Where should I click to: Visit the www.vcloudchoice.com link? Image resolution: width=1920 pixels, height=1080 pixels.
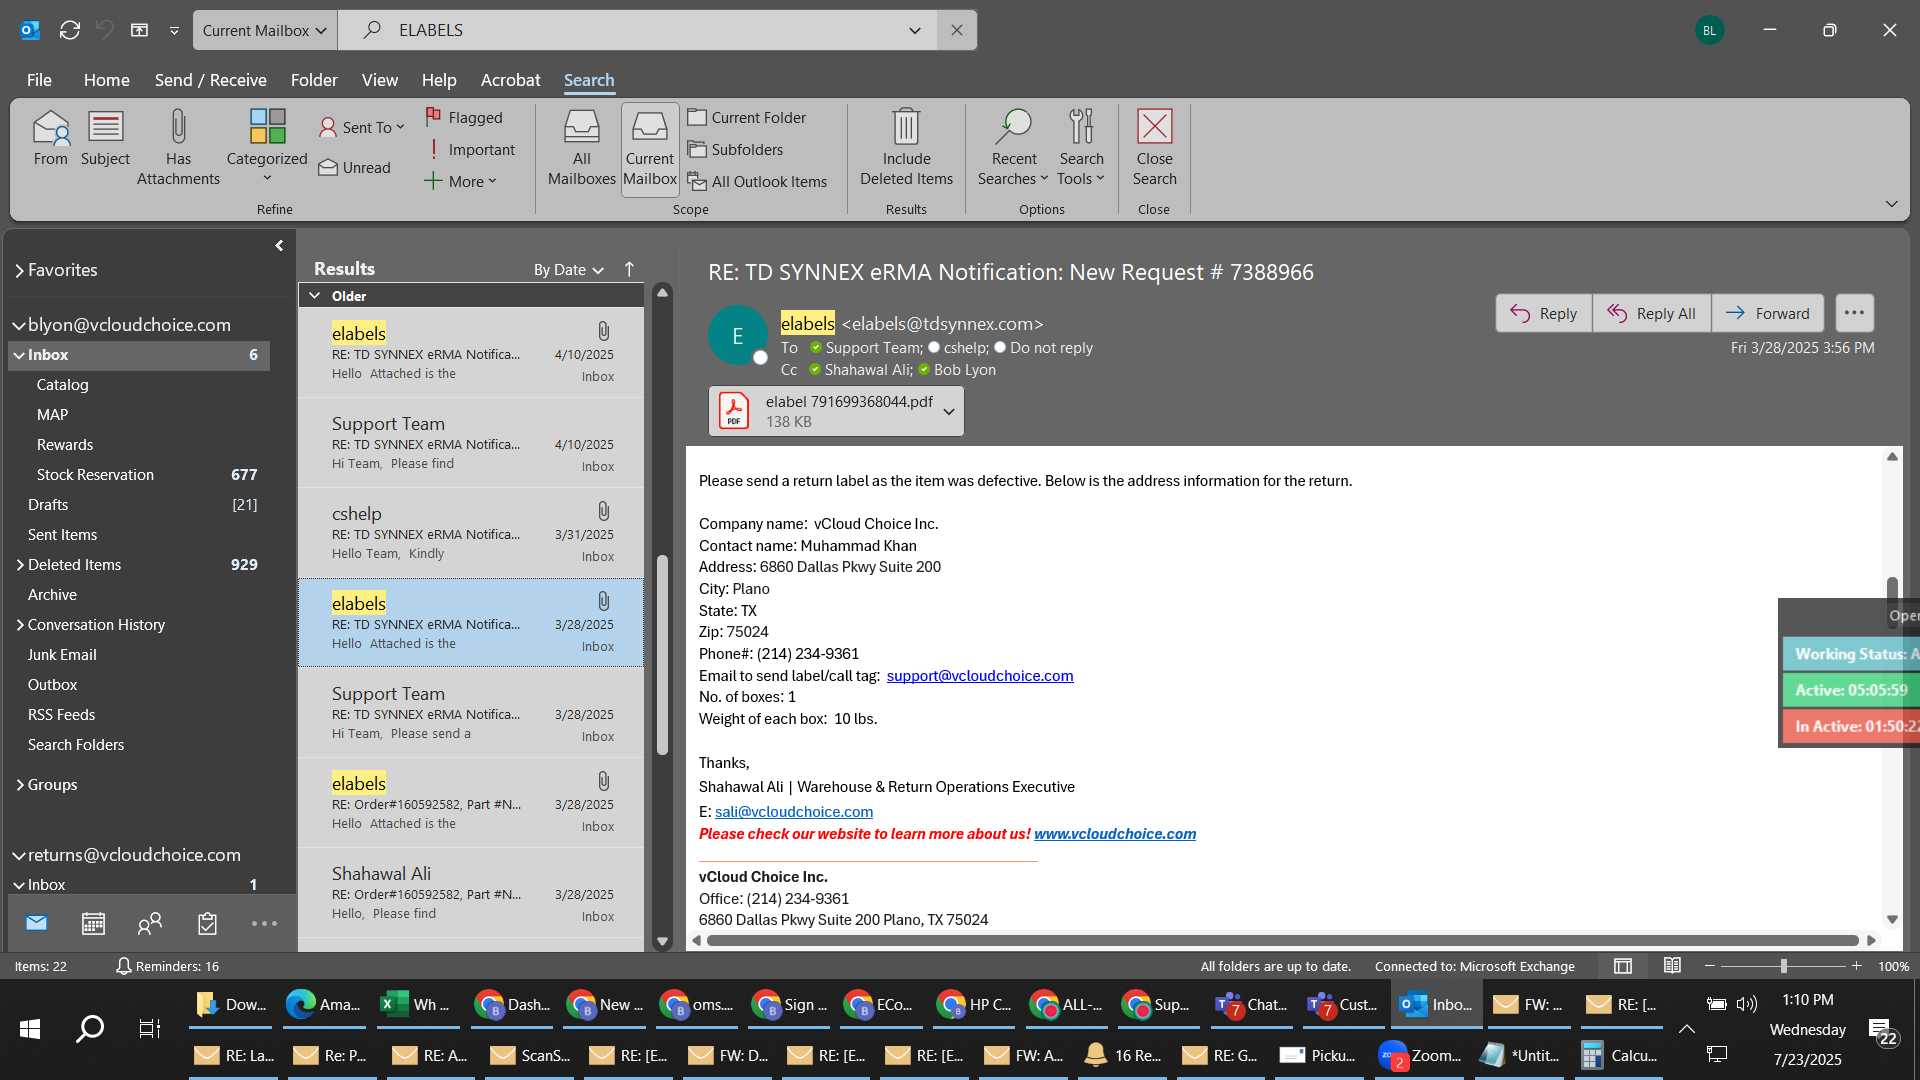tap(1114, 833)
